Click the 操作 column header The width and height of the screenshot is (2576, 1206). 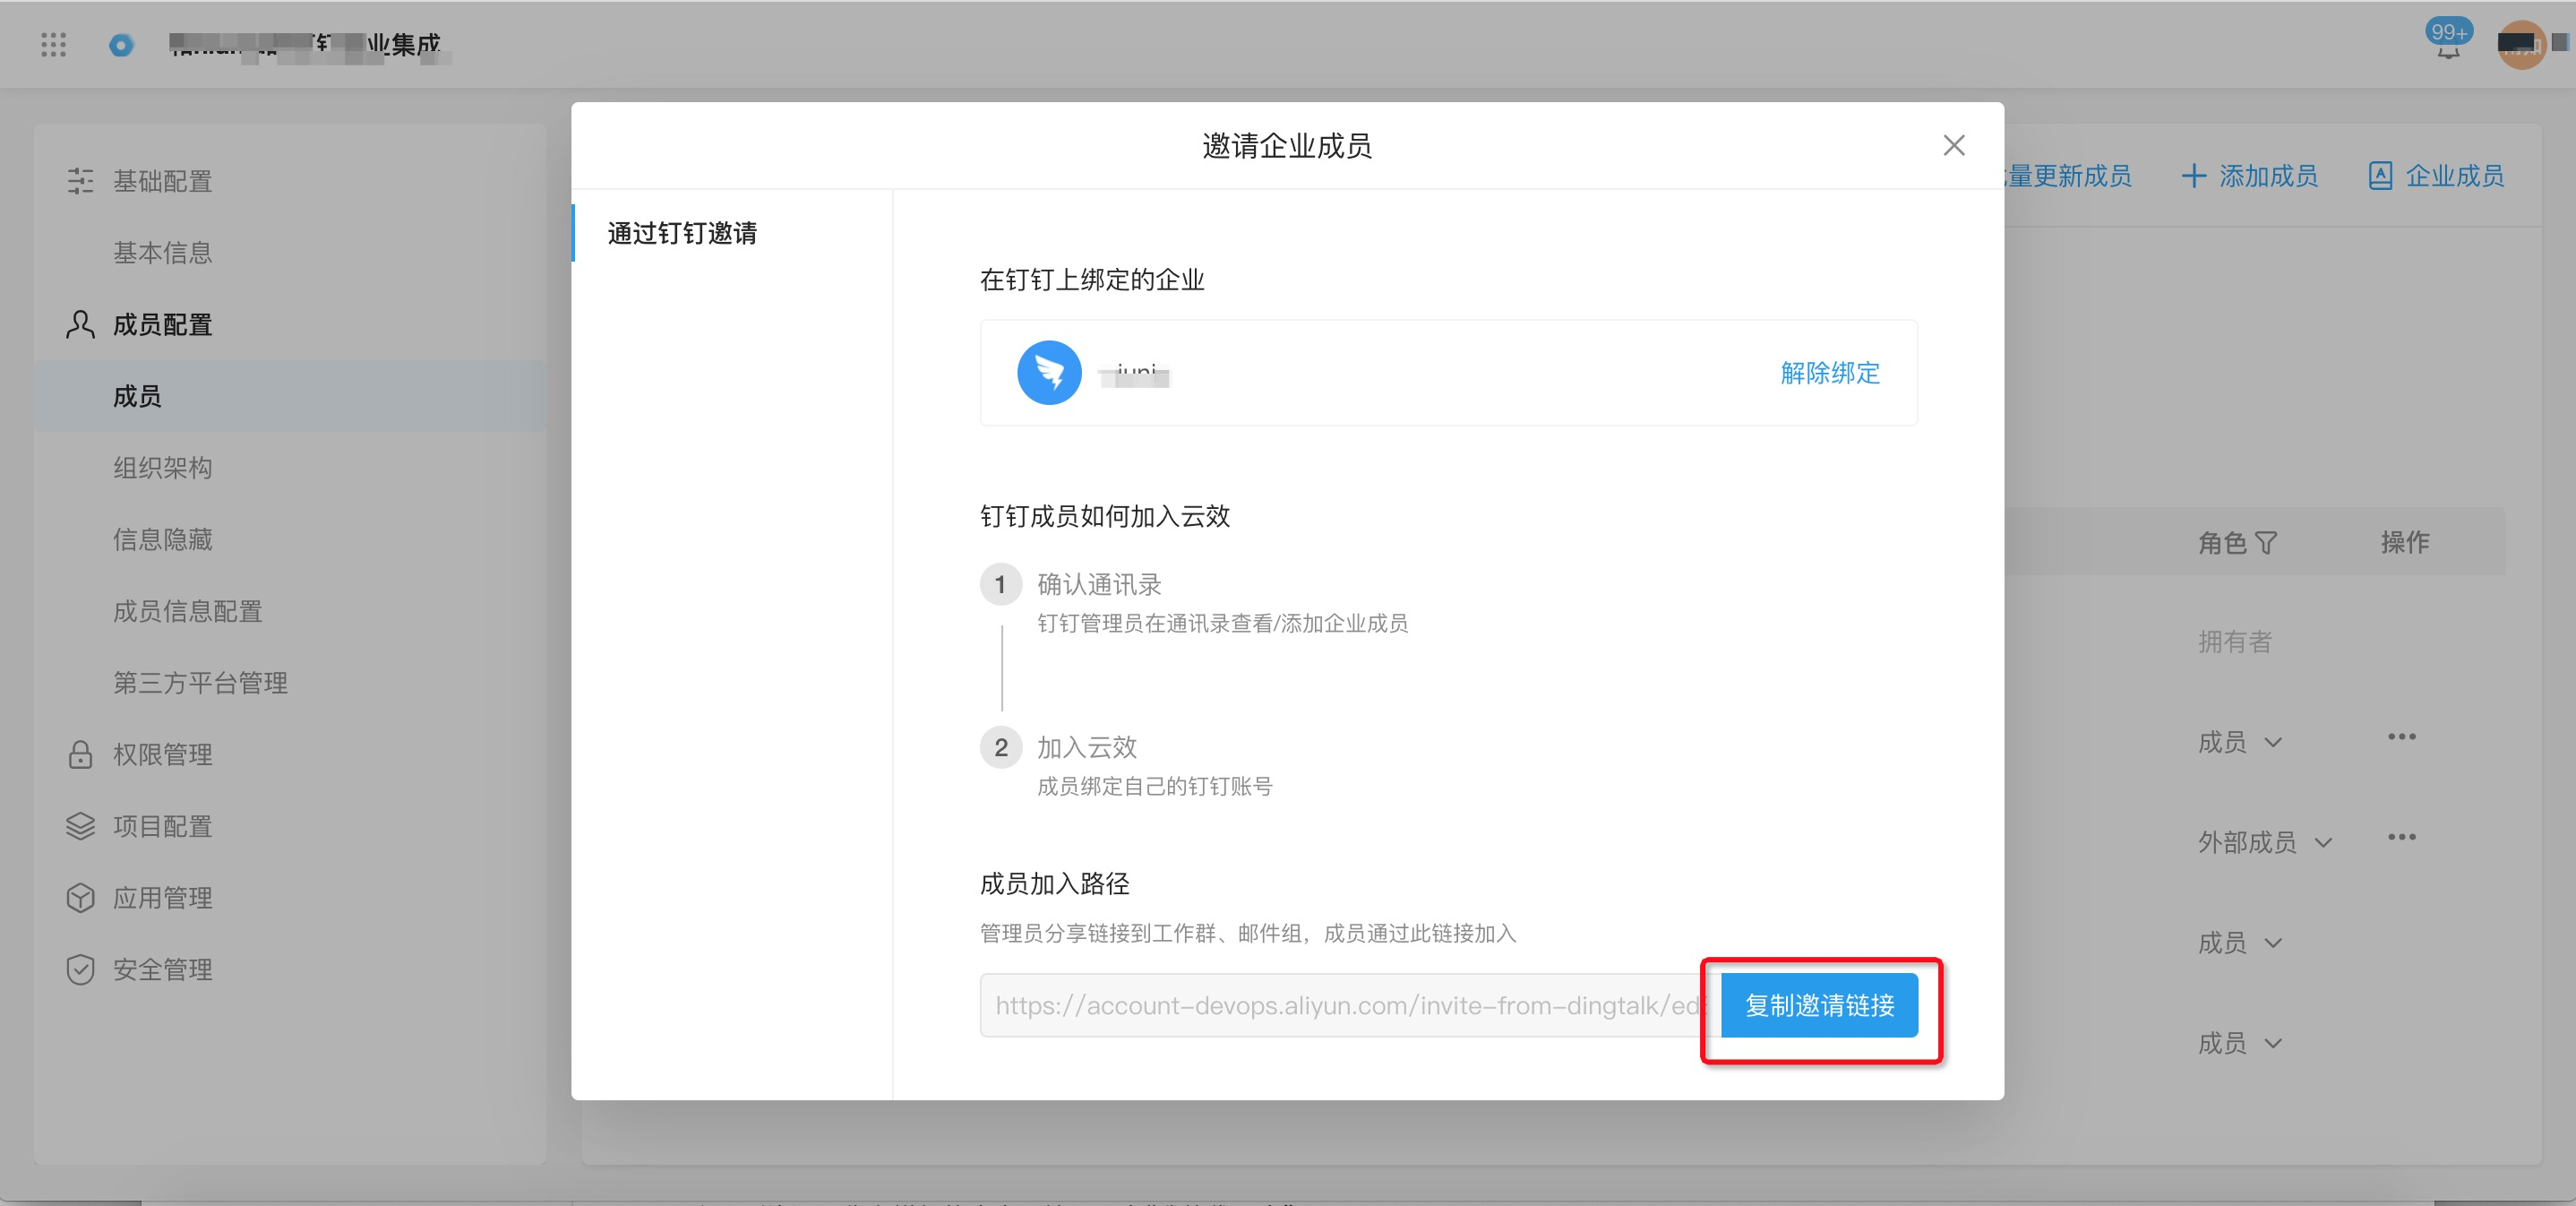tap(2404, 542)
